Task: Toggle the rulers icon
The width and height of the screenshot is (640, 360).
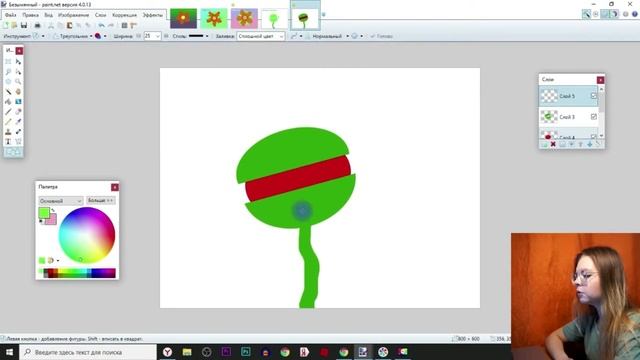Action: pyautogui.click(x=133, y=25)
